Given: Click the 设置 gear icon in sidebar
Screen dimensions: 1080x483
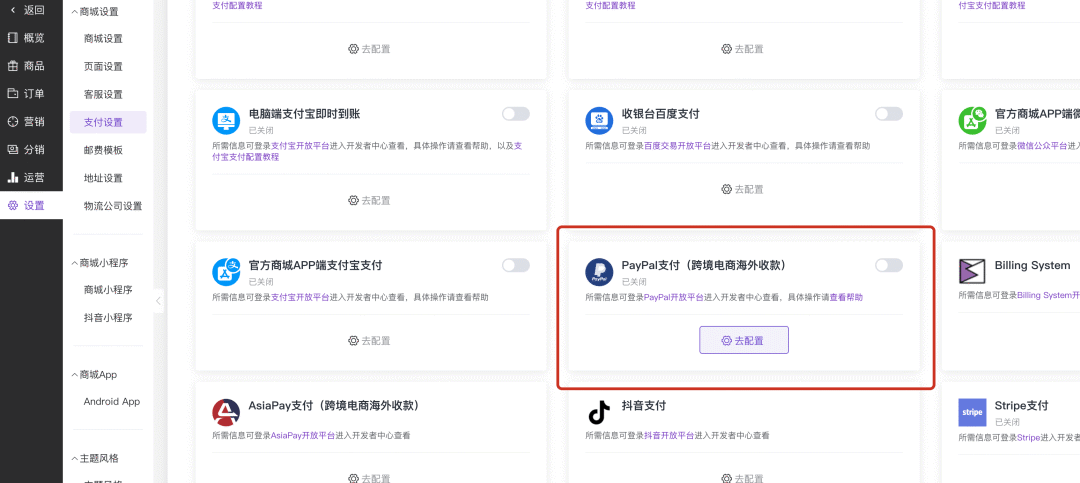Looking at the screenshot, I should [12, 205].
